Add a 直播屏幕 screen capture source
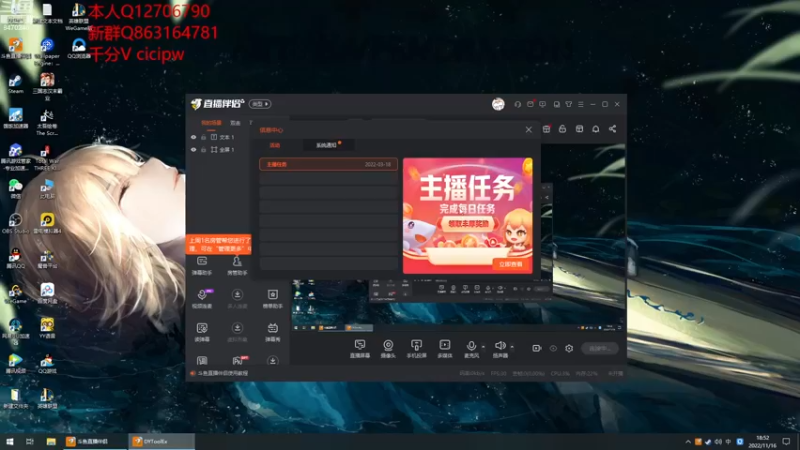800x450 pixels. pyautogui.click(x=360, y=348)
